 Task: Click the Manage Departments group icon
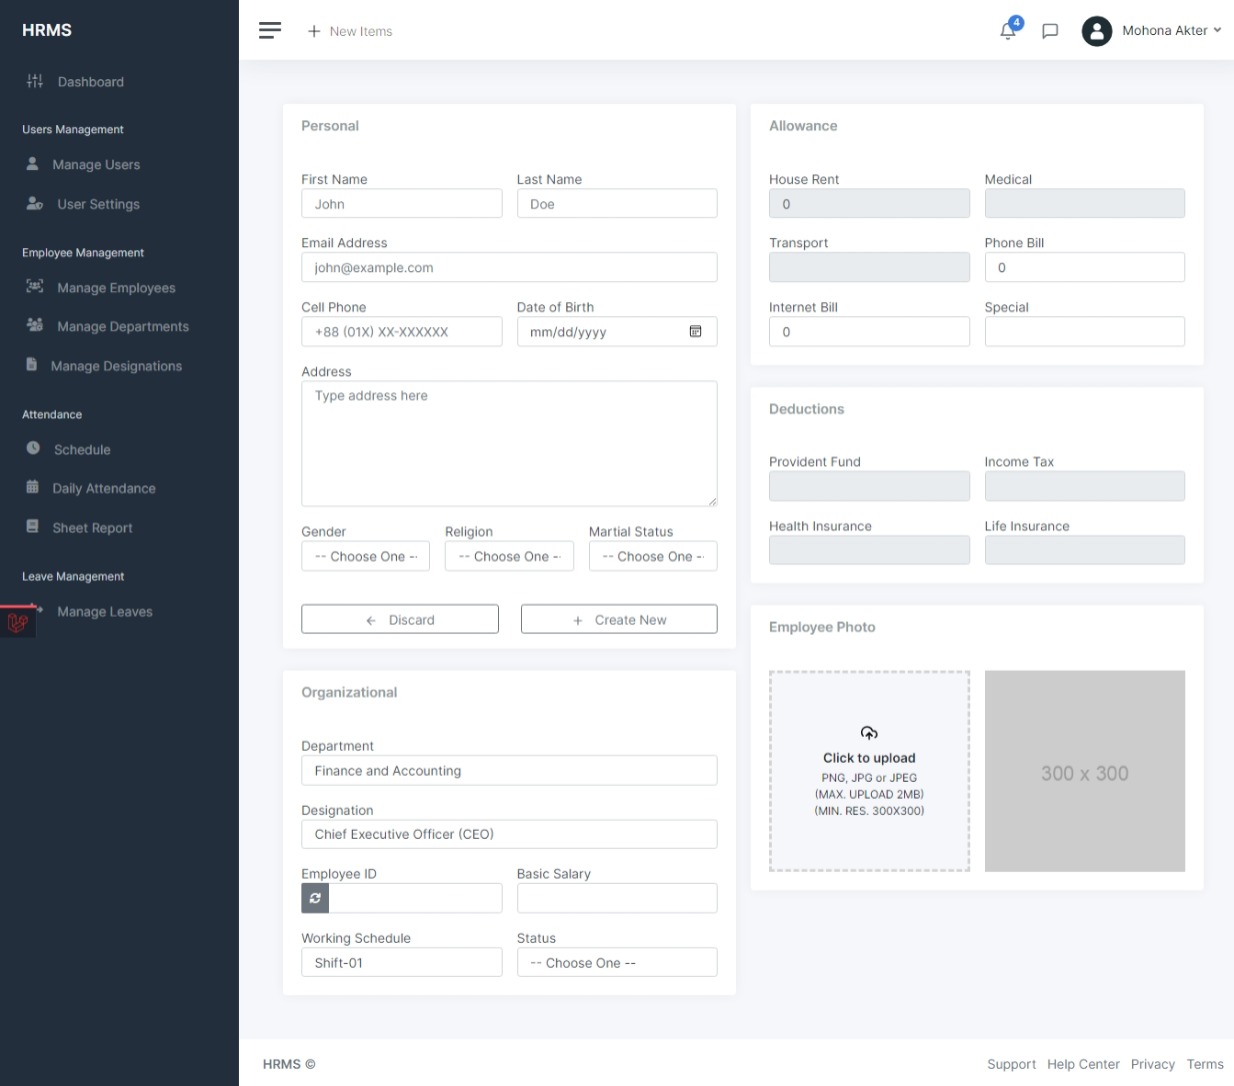pyautogui.click(x=34, y=325)
